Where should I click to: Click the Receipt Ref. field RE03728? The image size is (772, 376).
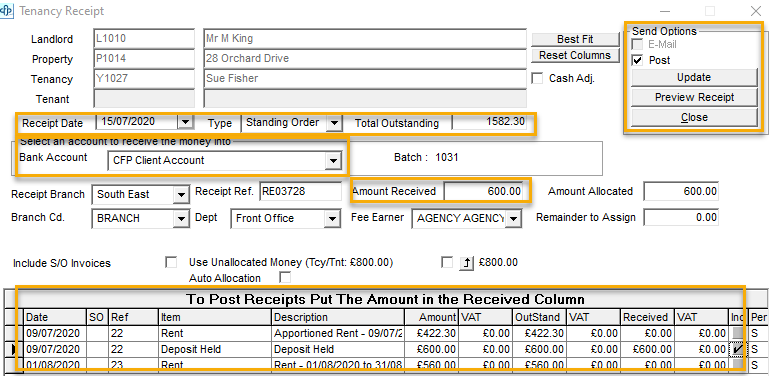pyautogui.click(x=300, y=191)
